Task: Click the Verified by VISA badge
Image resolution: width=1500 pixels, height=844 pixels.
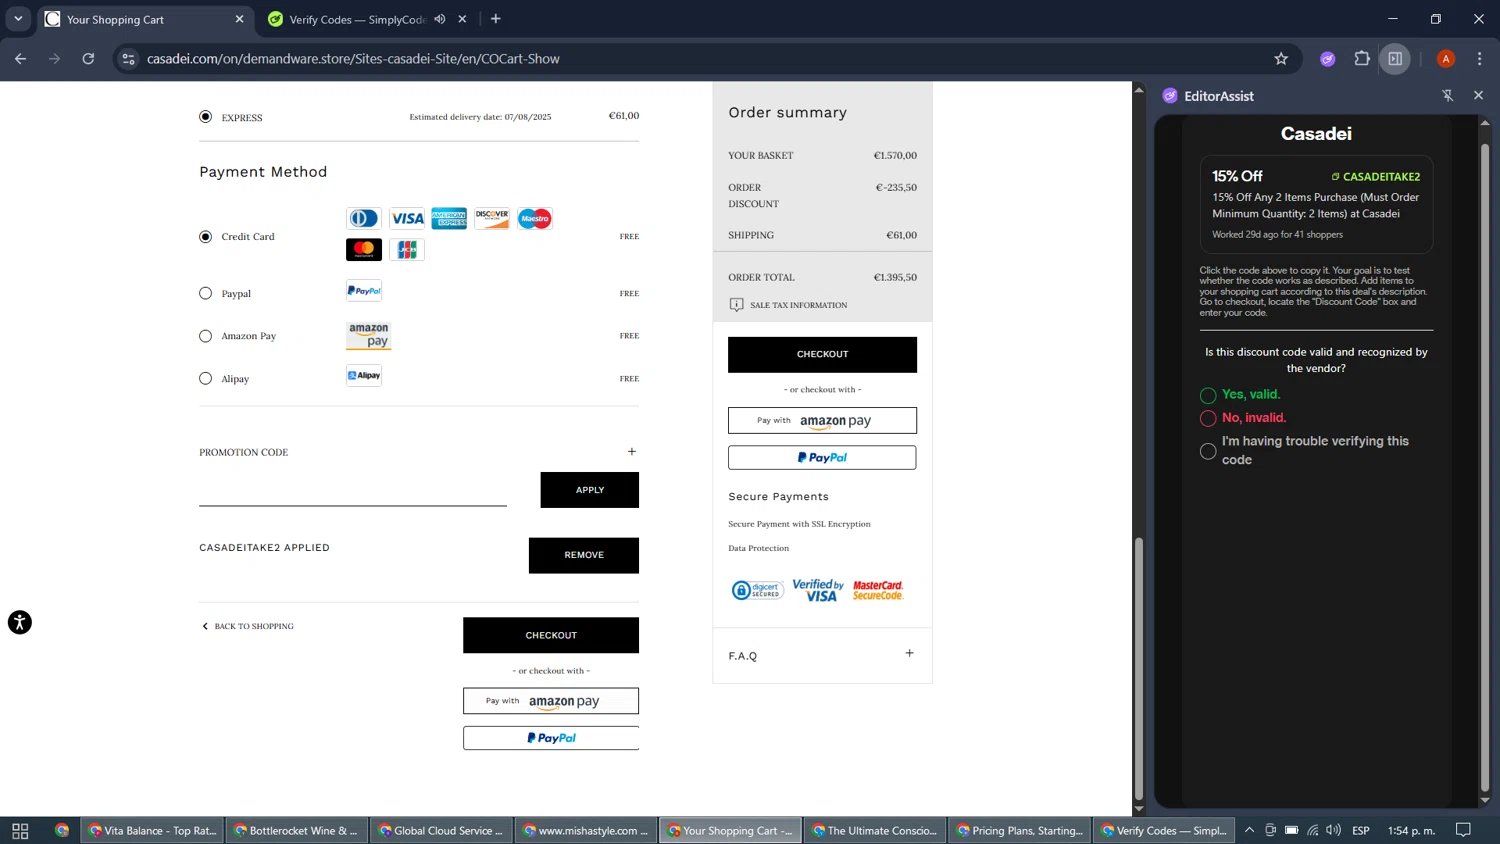Action: coord(818,590)
